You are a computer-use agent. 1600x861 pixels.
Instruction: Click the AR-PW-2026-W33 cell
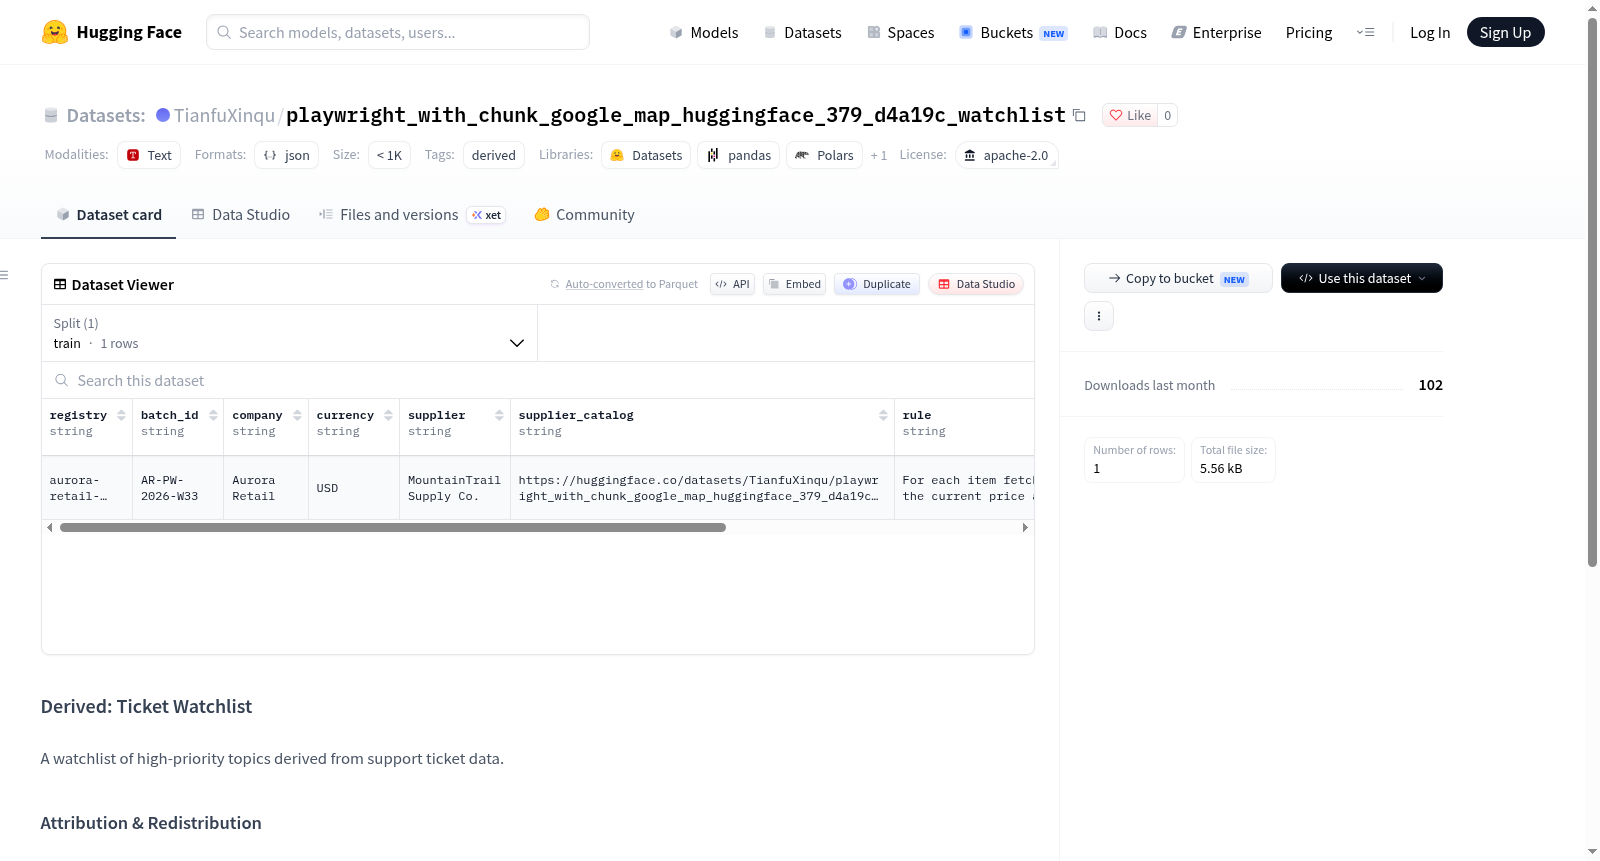[x=178, y=488]
